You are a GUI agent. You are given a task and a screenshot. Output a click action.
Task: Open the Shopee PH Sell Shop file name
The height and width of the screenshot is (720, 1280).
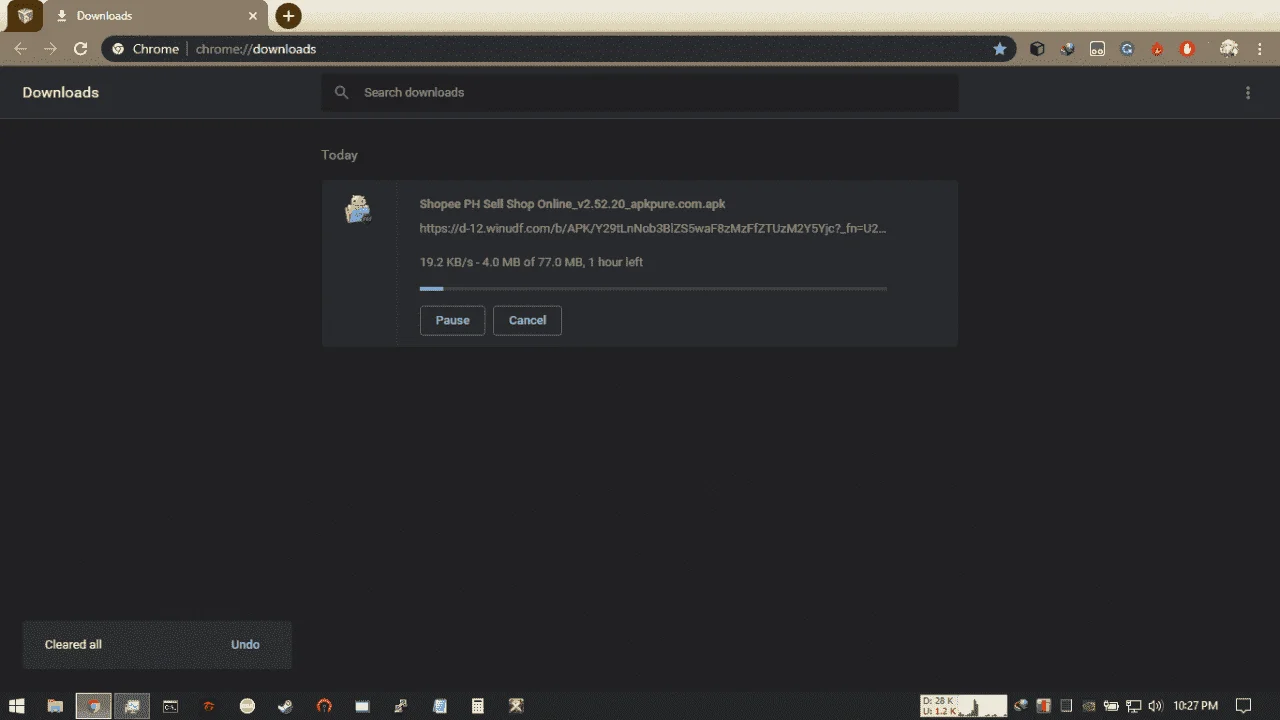coord(572,204)
